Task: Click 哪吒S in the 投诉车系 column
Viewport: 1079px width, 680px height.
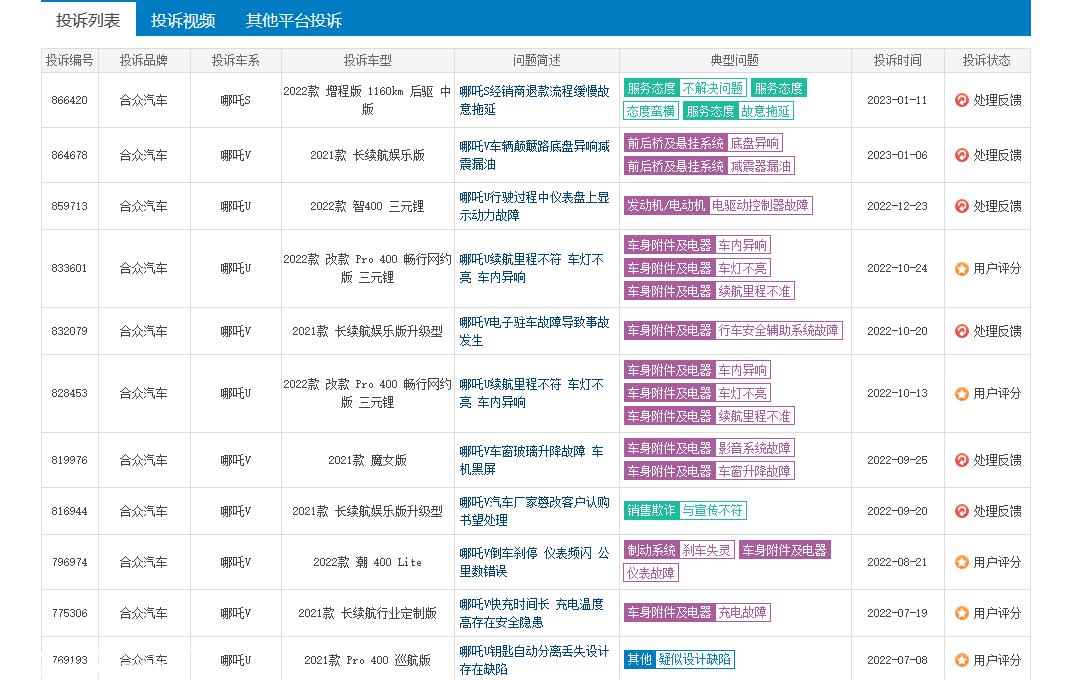Action: 235,100
